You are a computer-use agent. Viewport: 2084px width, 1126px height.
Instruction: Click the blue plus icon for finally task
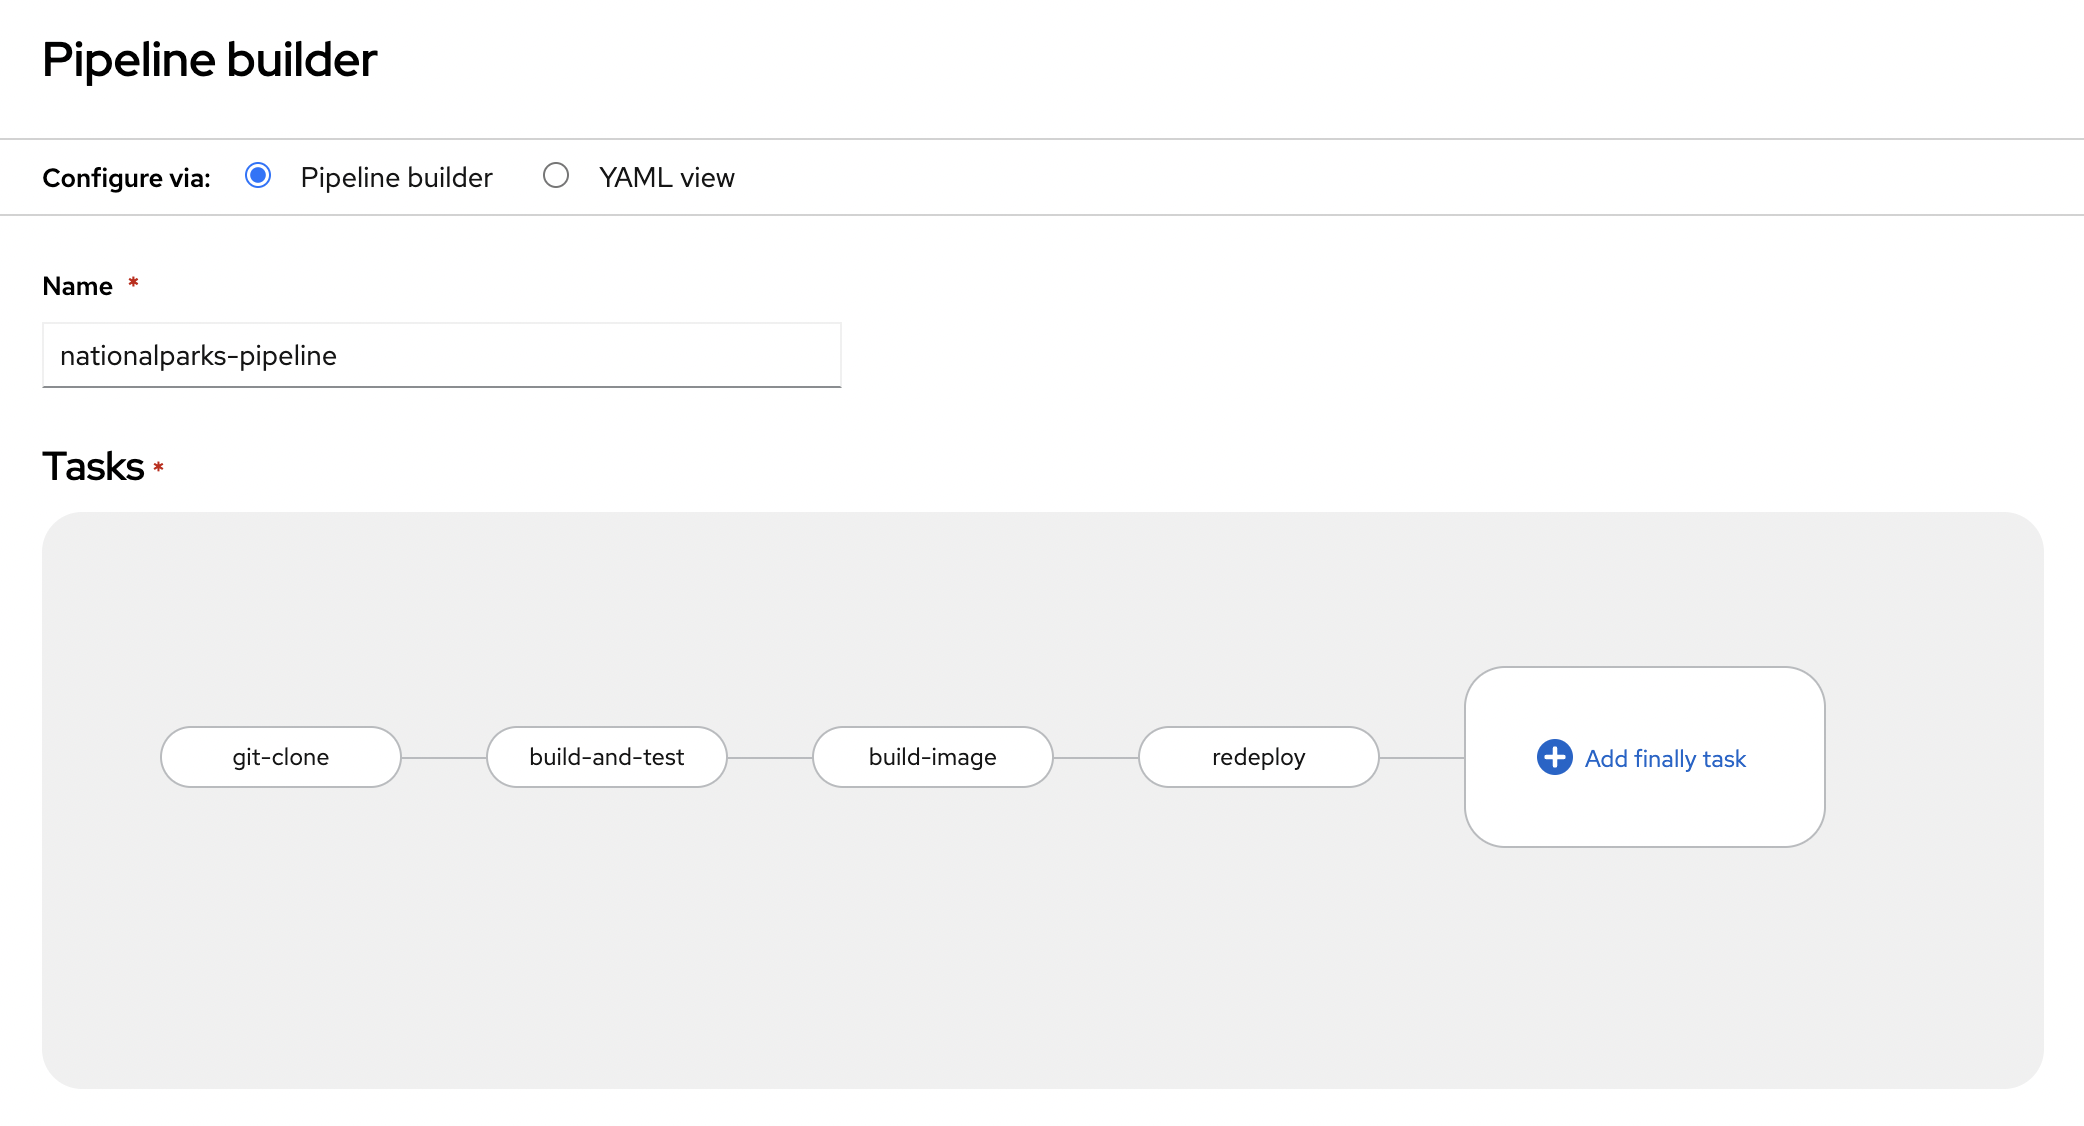coord(1555,757)
